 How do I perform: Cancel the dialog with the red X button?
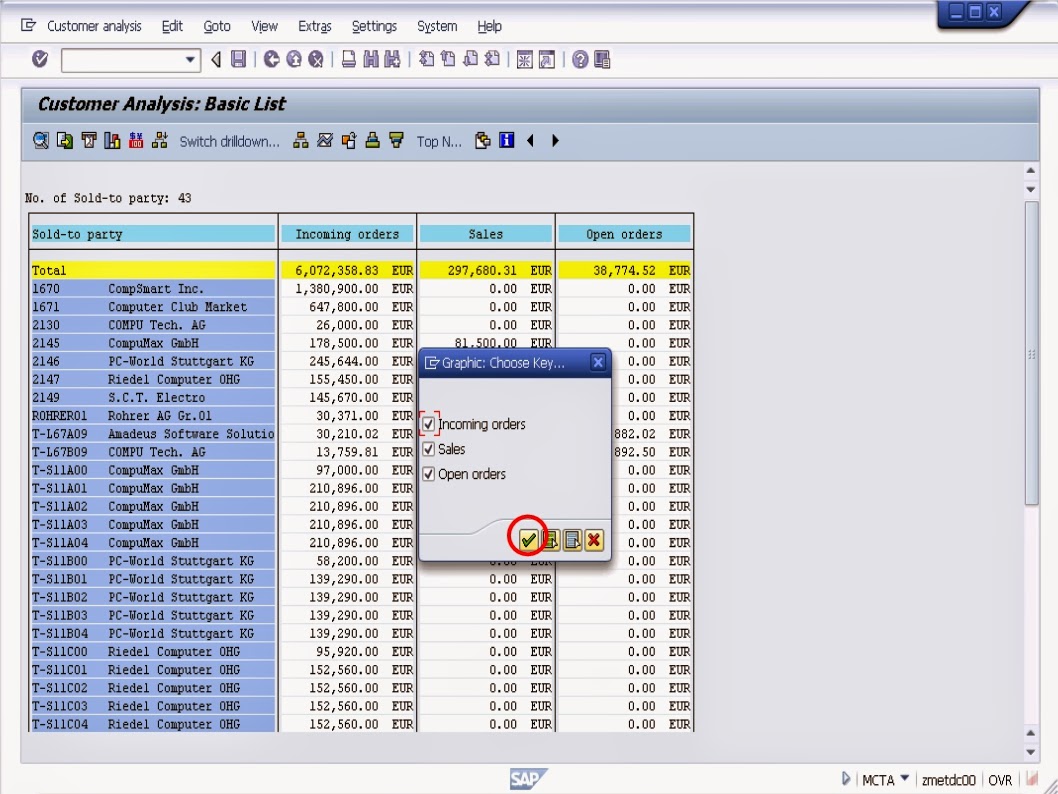tap(594, 540)
